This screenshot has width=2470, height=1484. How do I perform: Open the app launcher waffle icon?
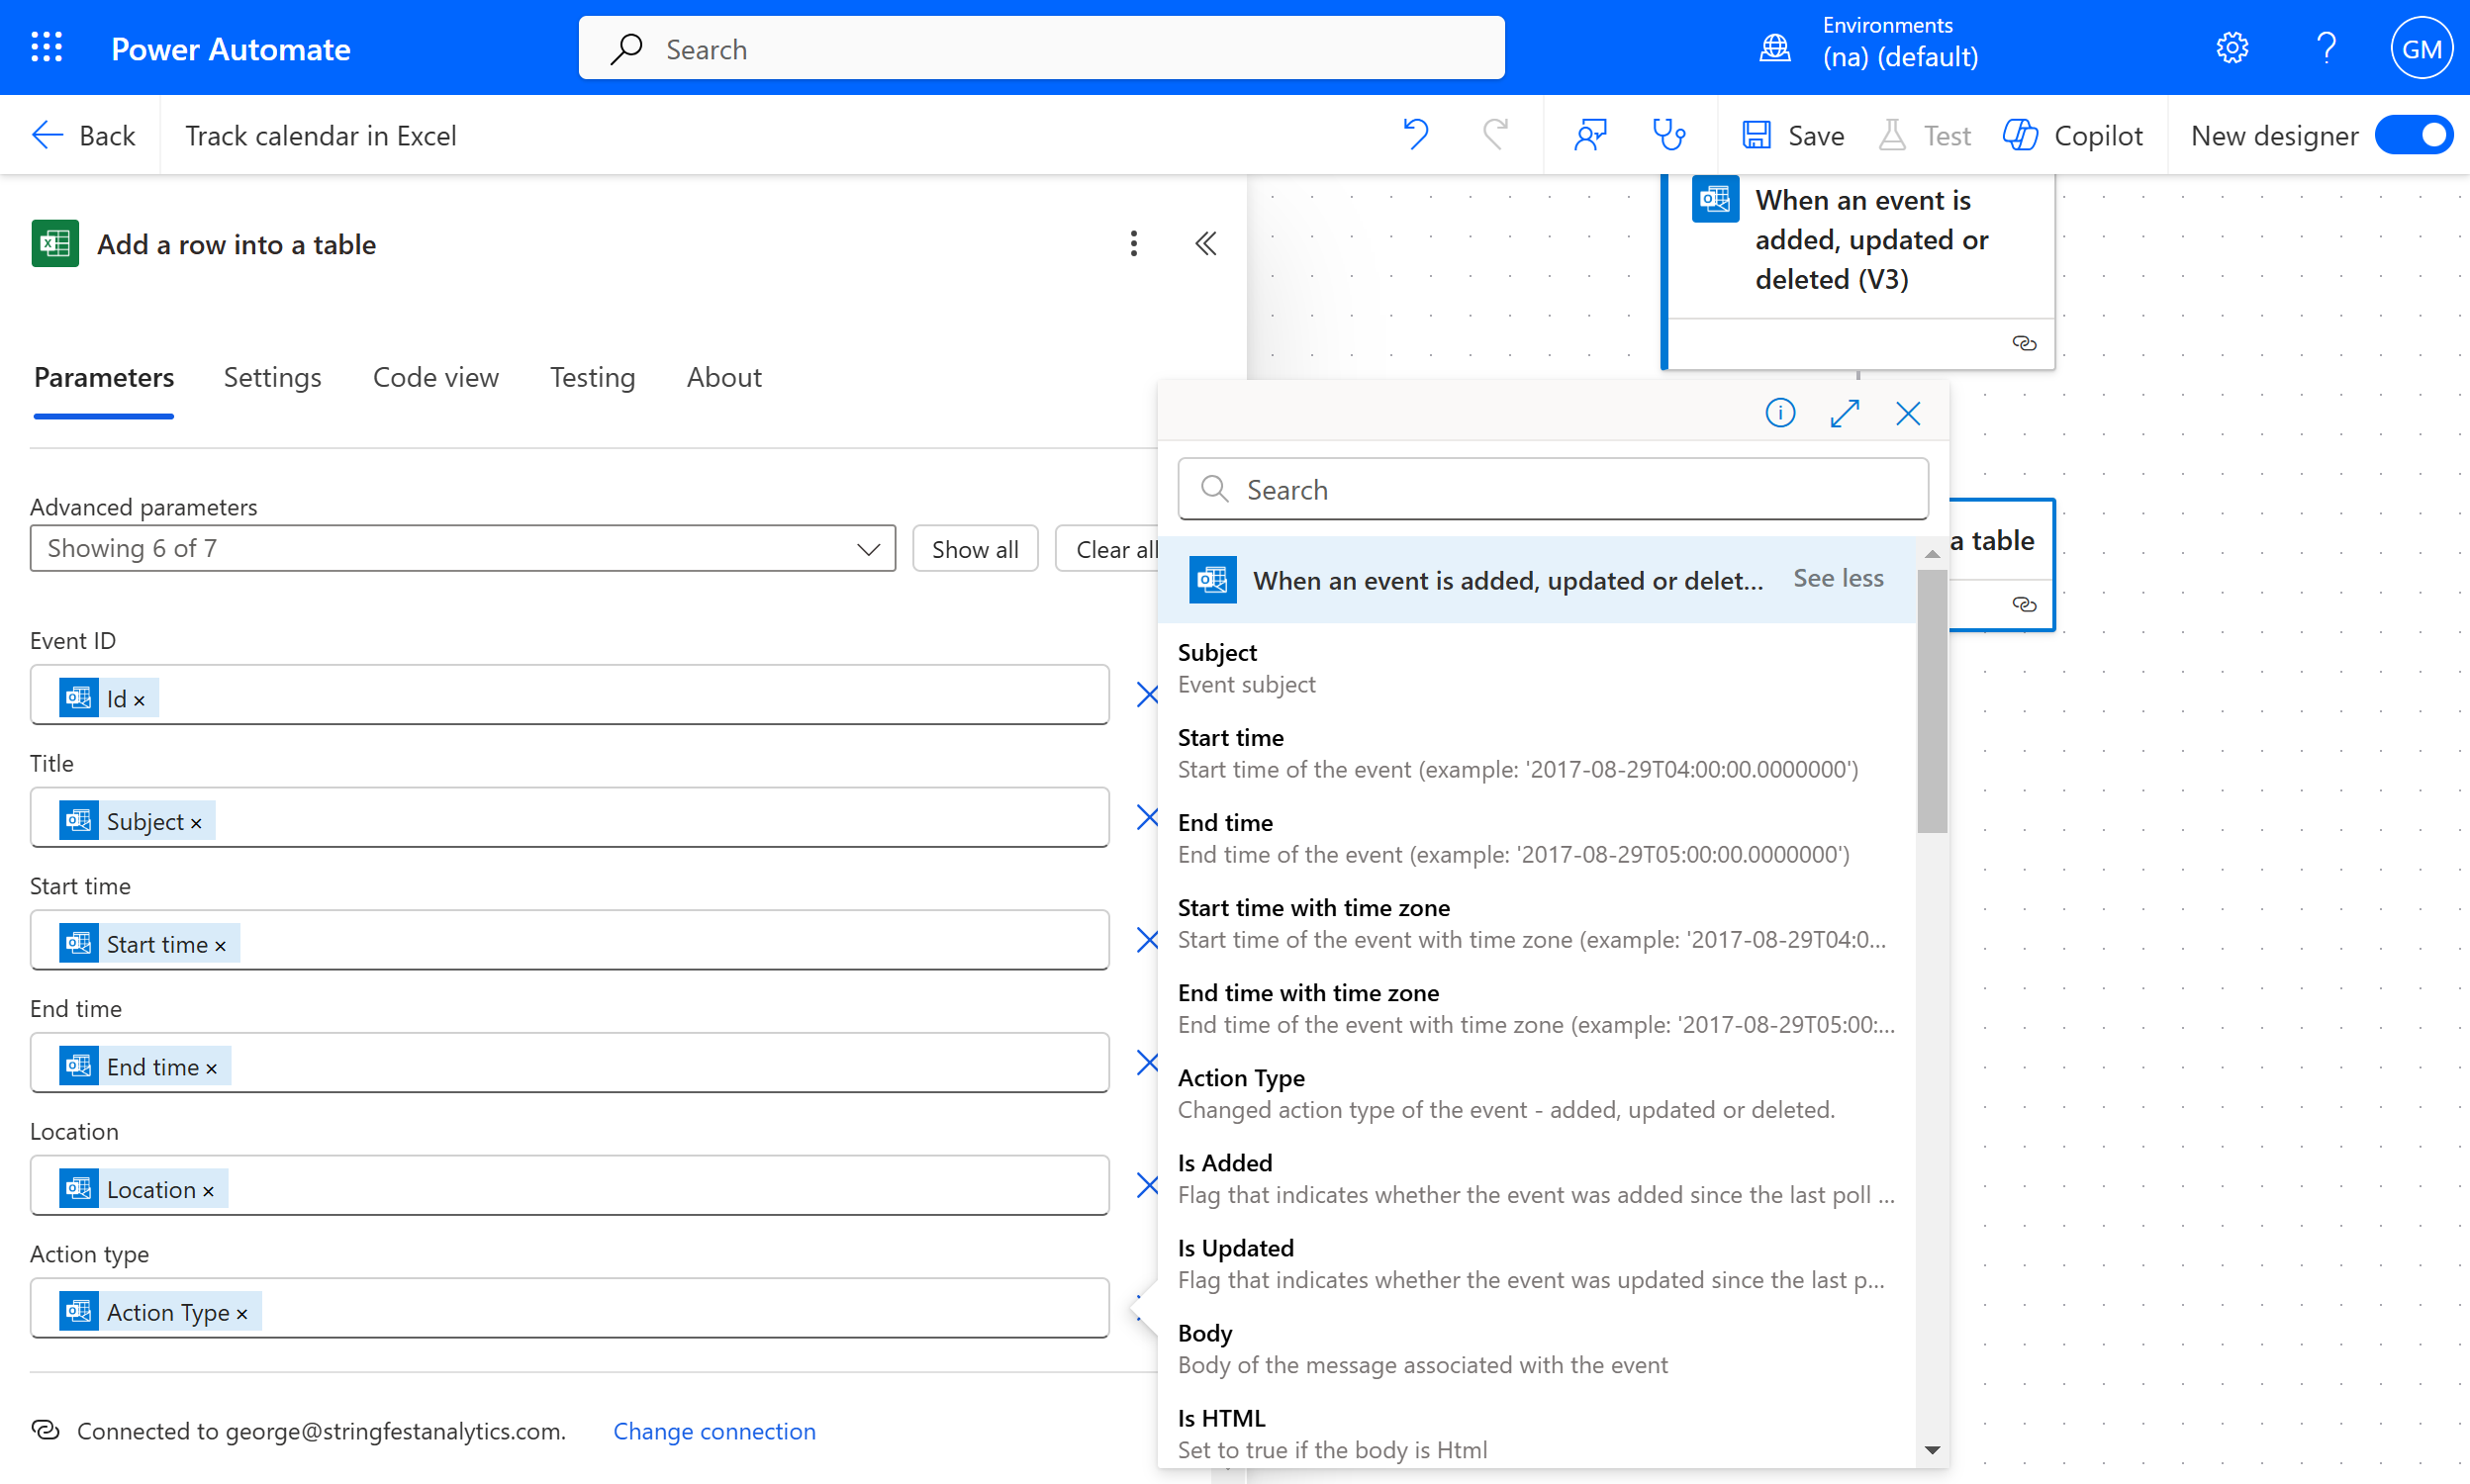(46, 47)
